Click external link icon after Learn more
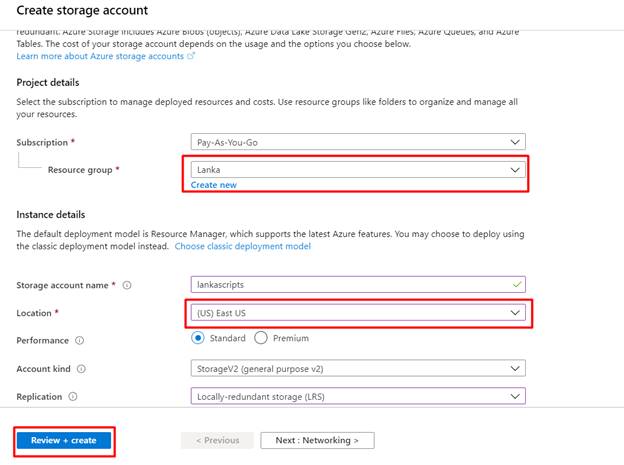The image size is (624, 465). (x=191, y=56)
